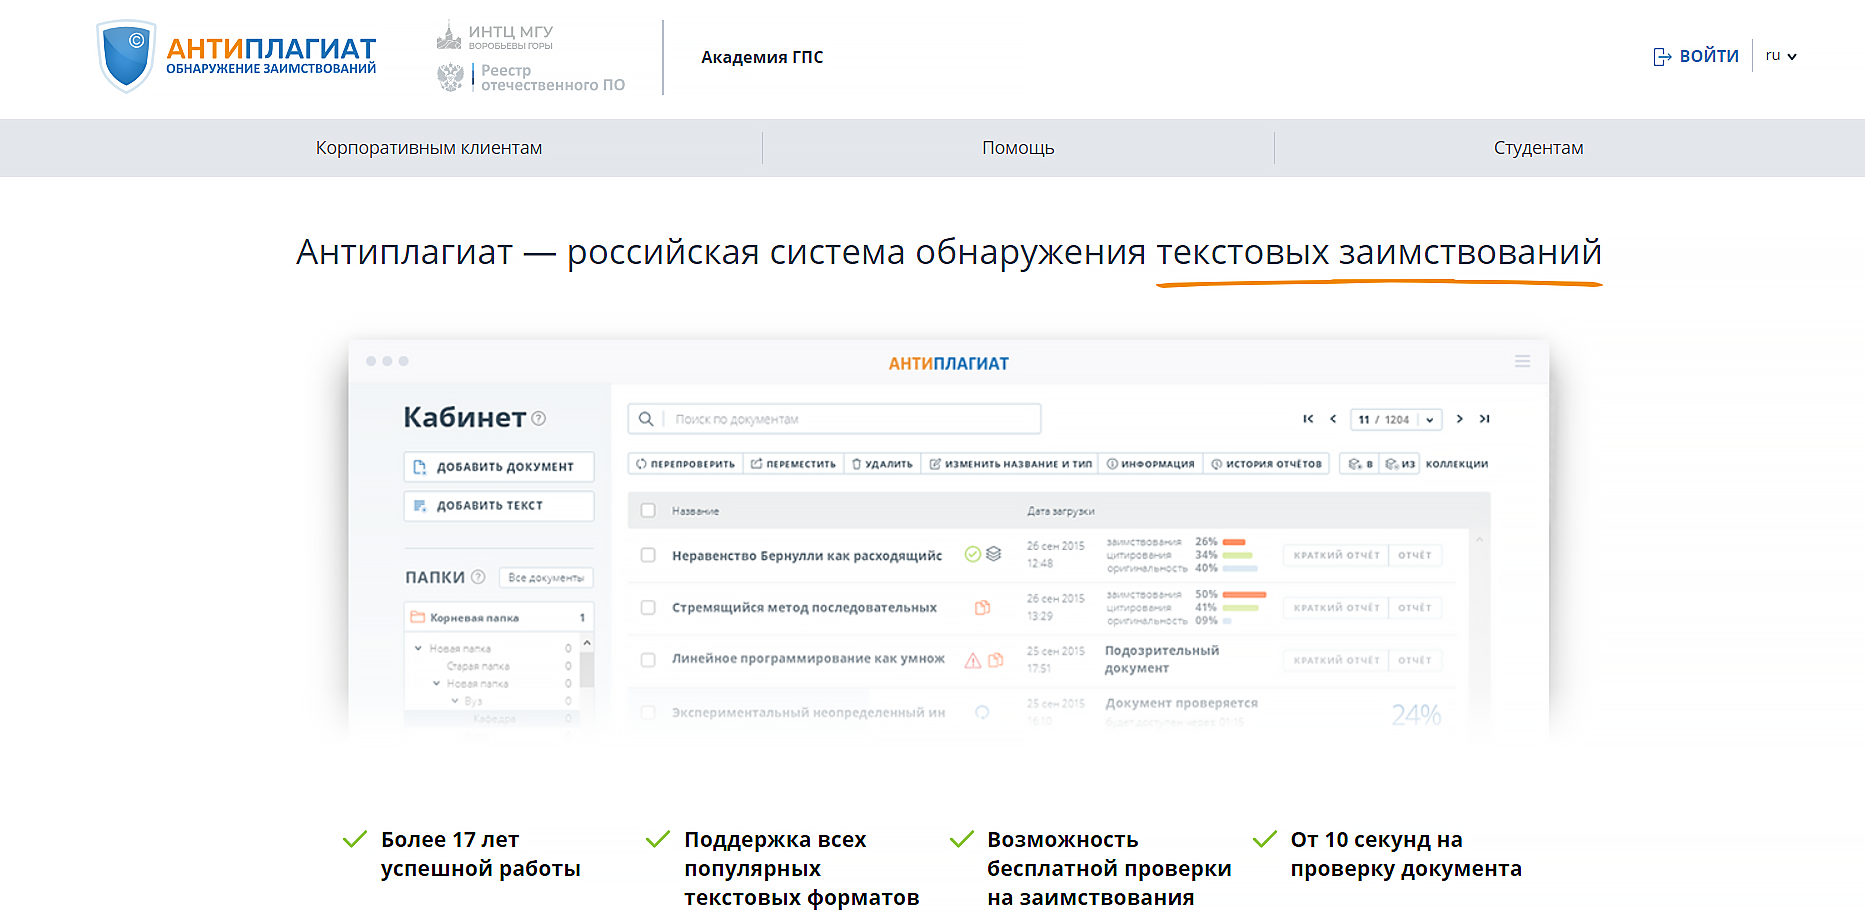The image size is (1865, 913).
Task: Click the magnifier search icon
Action: tap(646, 419)
